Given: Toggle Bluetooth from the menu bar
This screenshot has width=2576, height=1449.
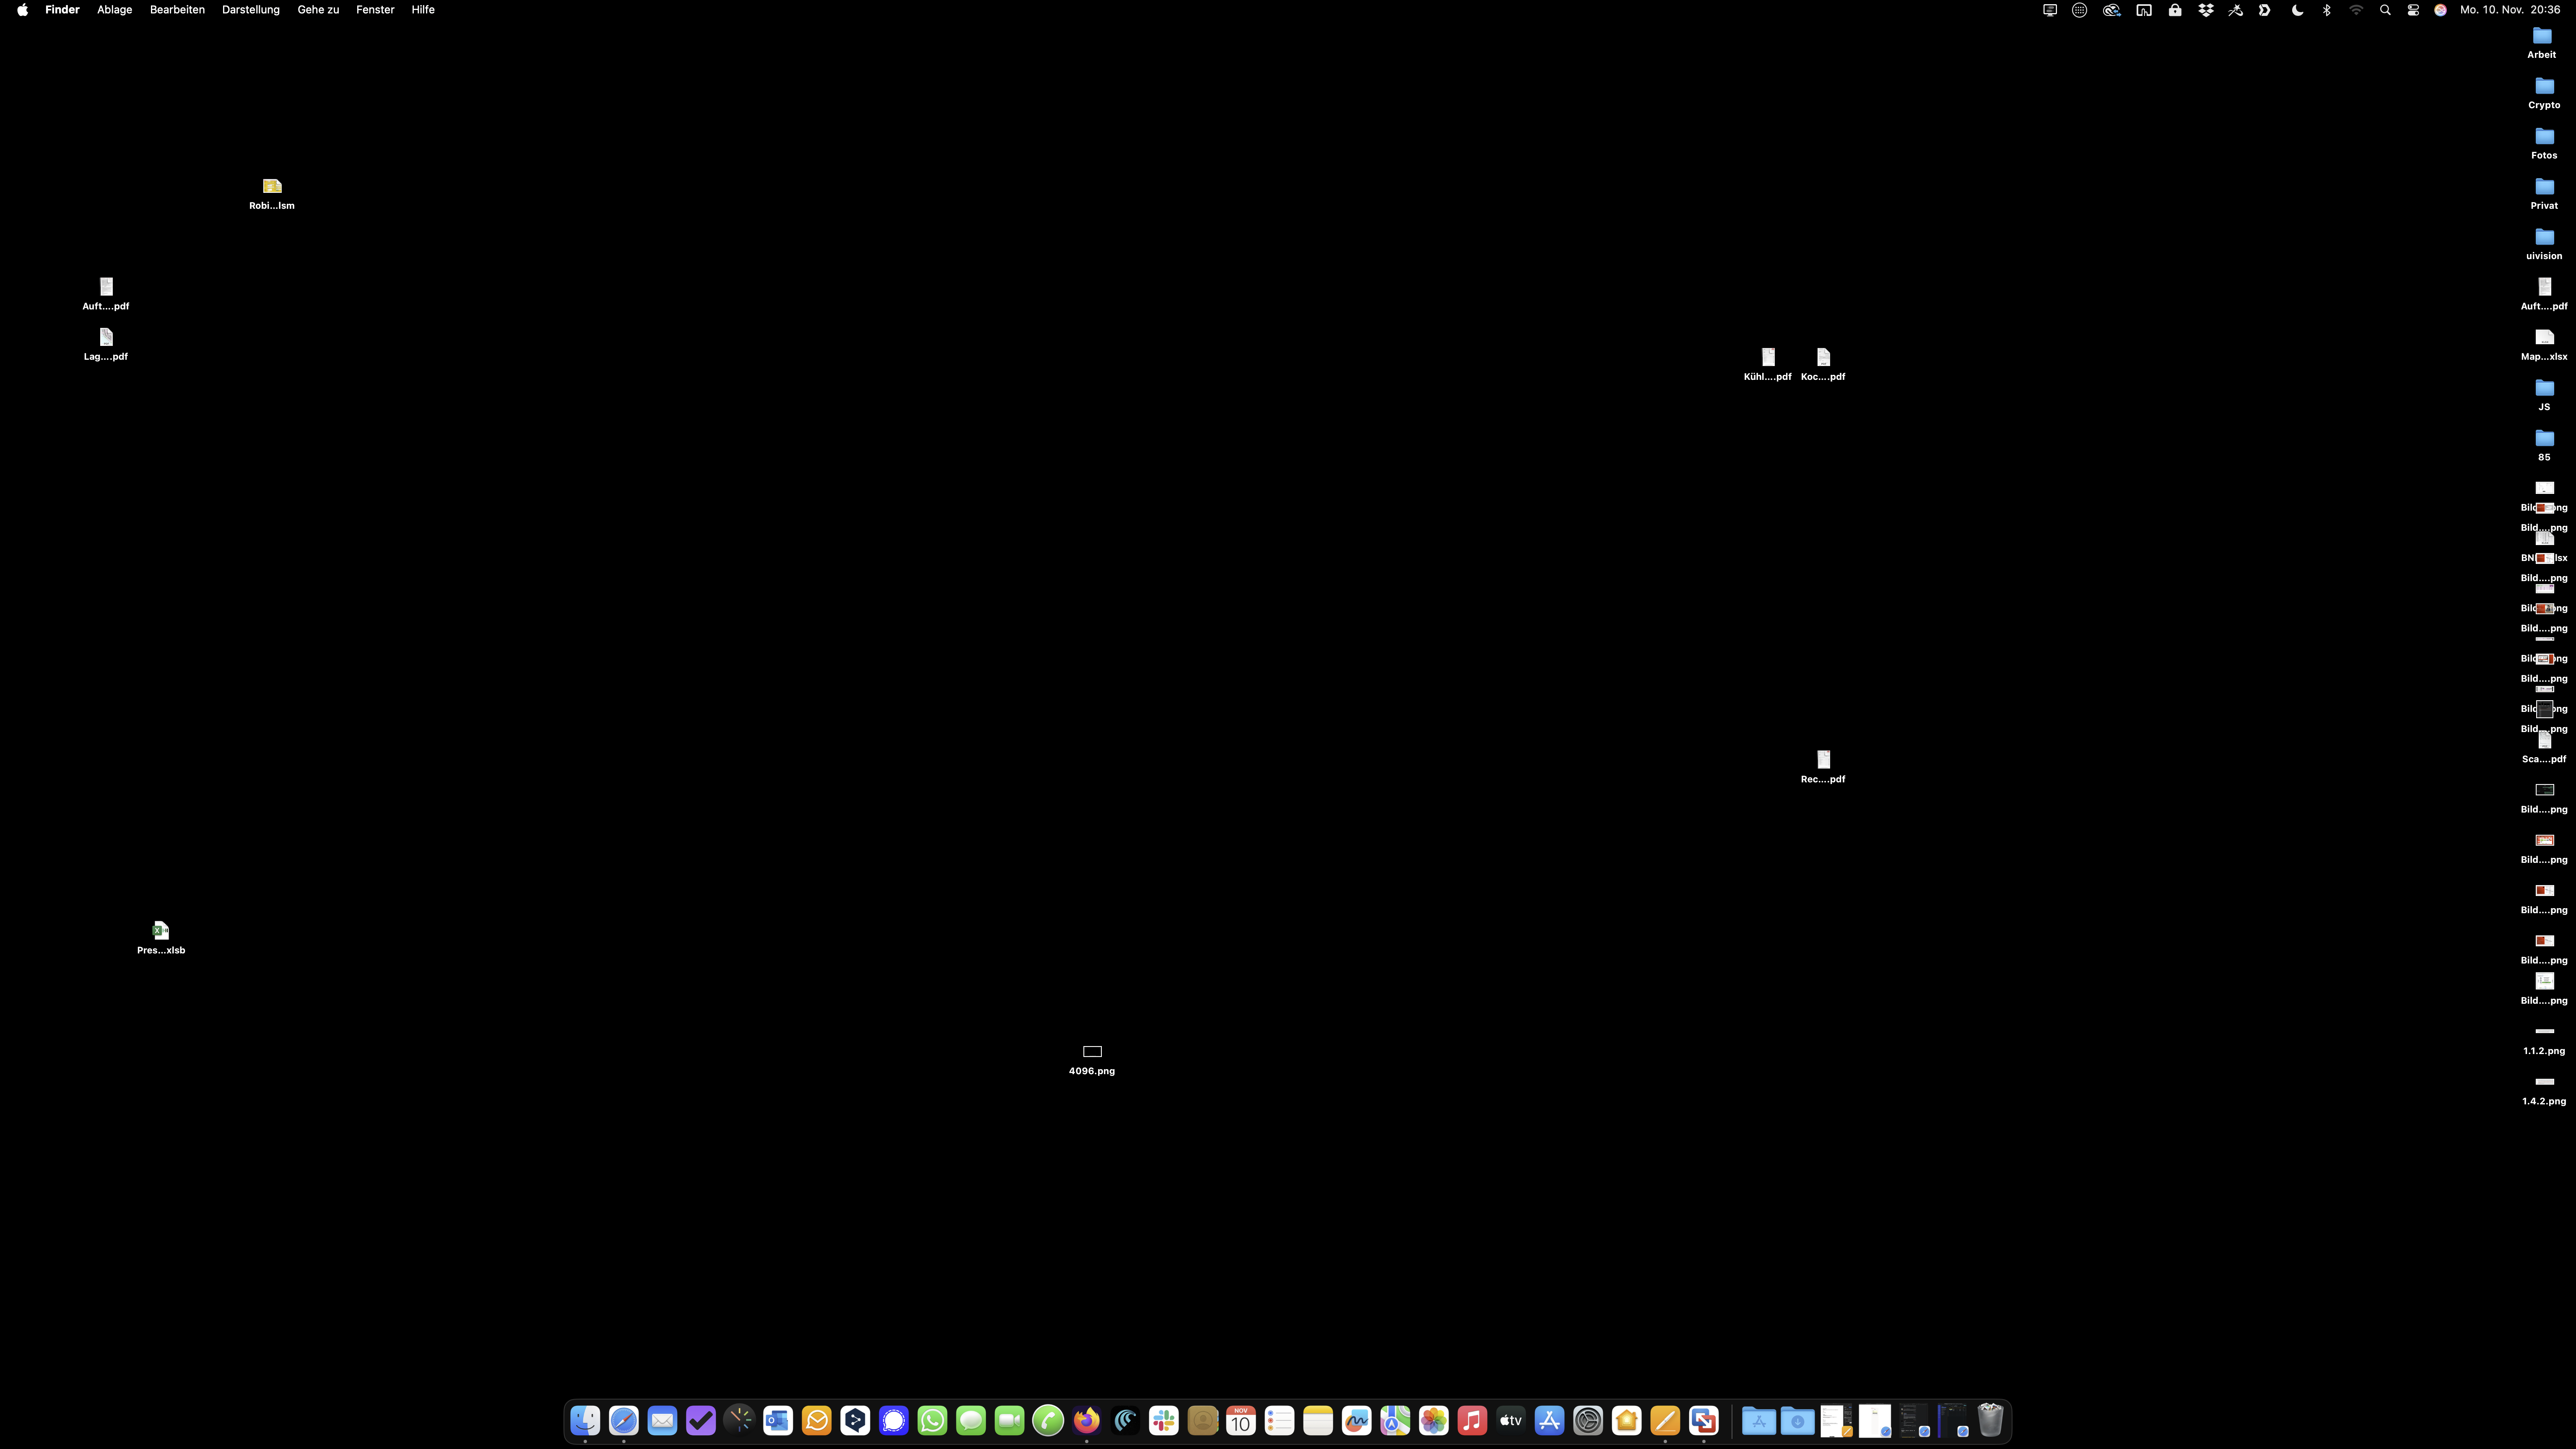Looking at the screenshot, I should [x=2327, y=10].
